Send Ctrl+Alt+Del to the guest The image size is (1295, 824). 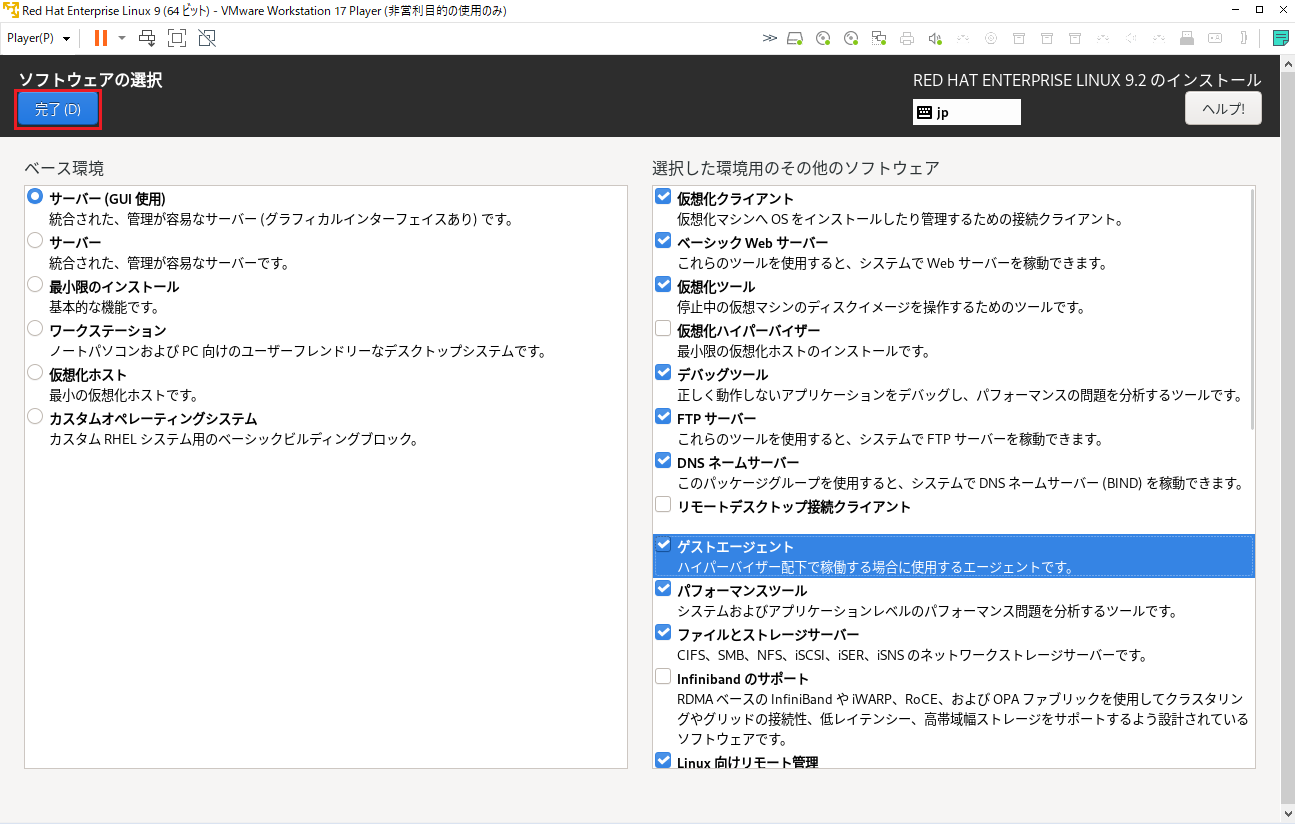pyautogui.click(x=148, y=38)
